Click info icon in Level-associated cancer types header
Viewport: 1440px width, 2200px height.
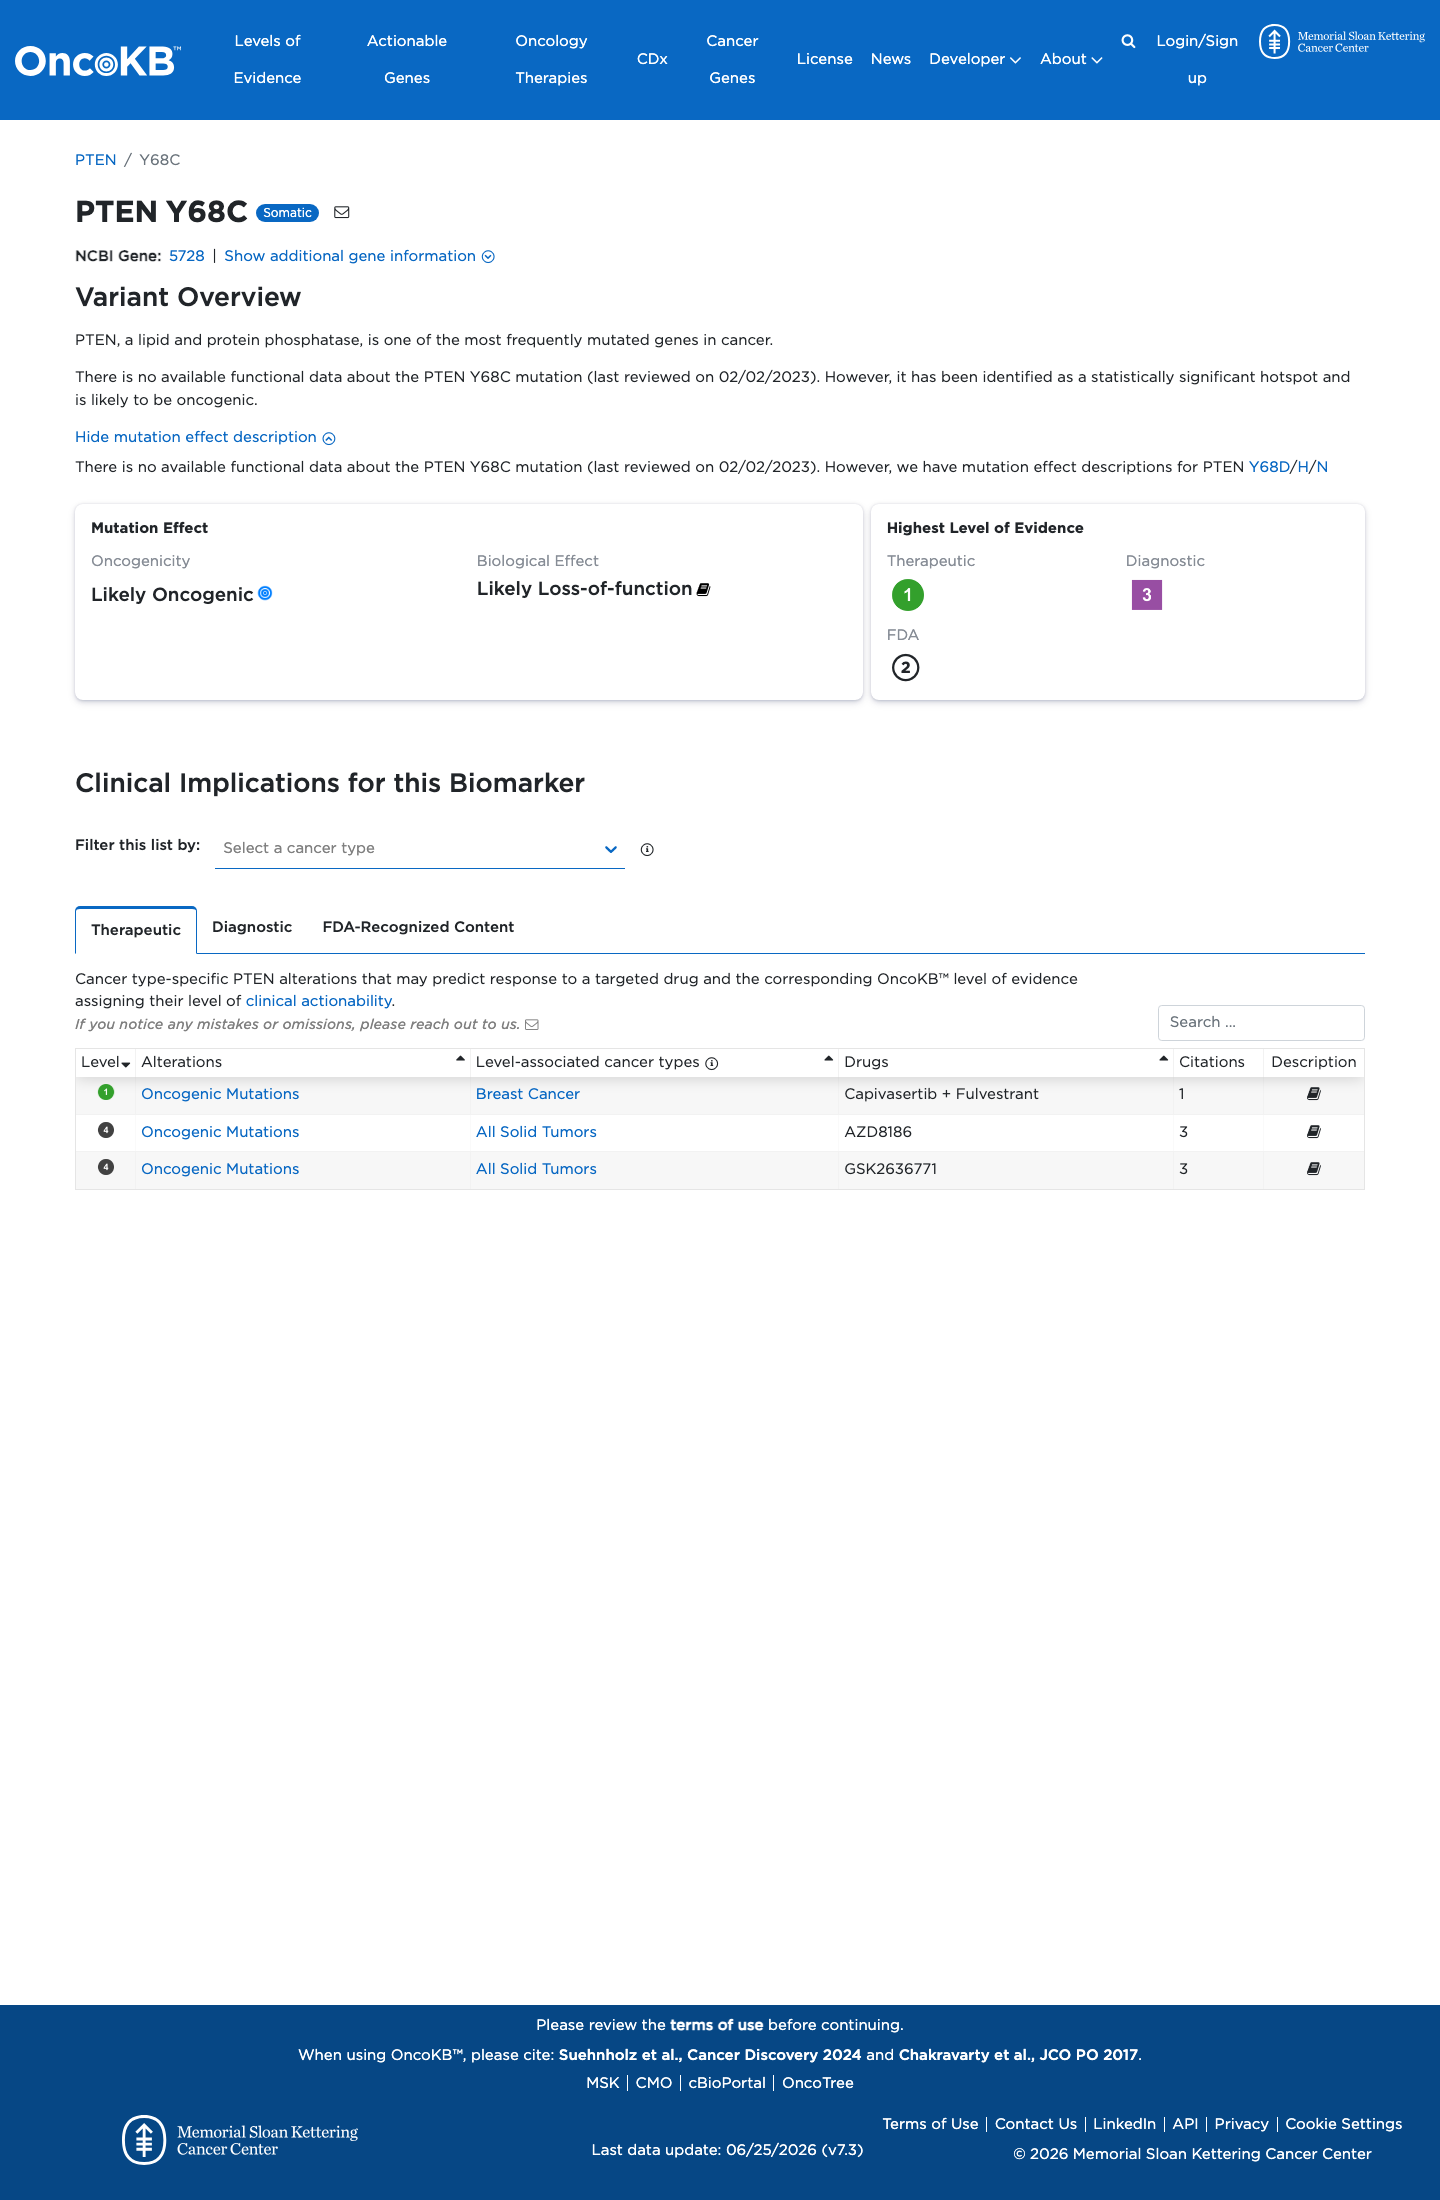[712, 1063]
